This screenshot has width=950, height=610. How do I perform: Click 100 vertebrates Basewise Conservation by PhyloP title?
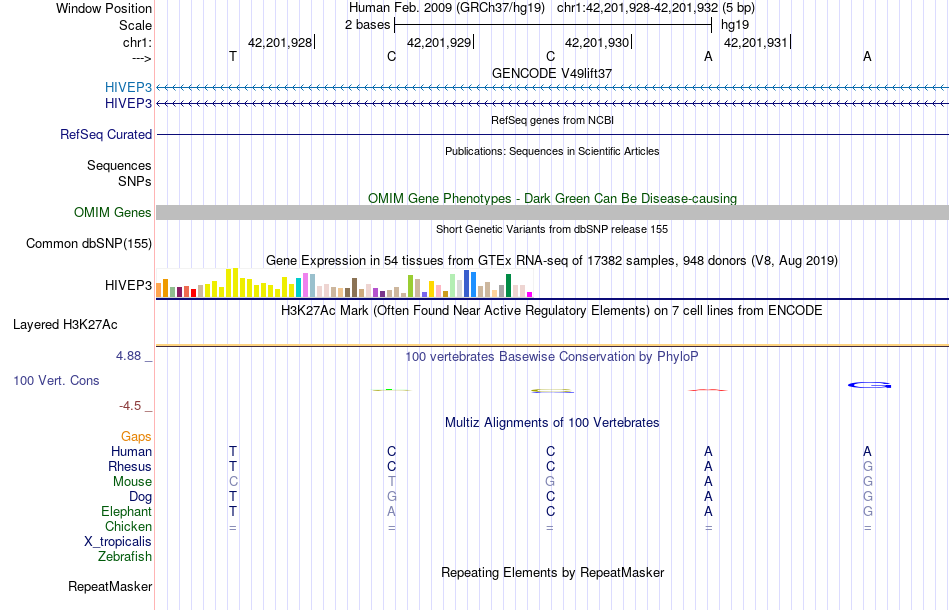coord(551,356)
